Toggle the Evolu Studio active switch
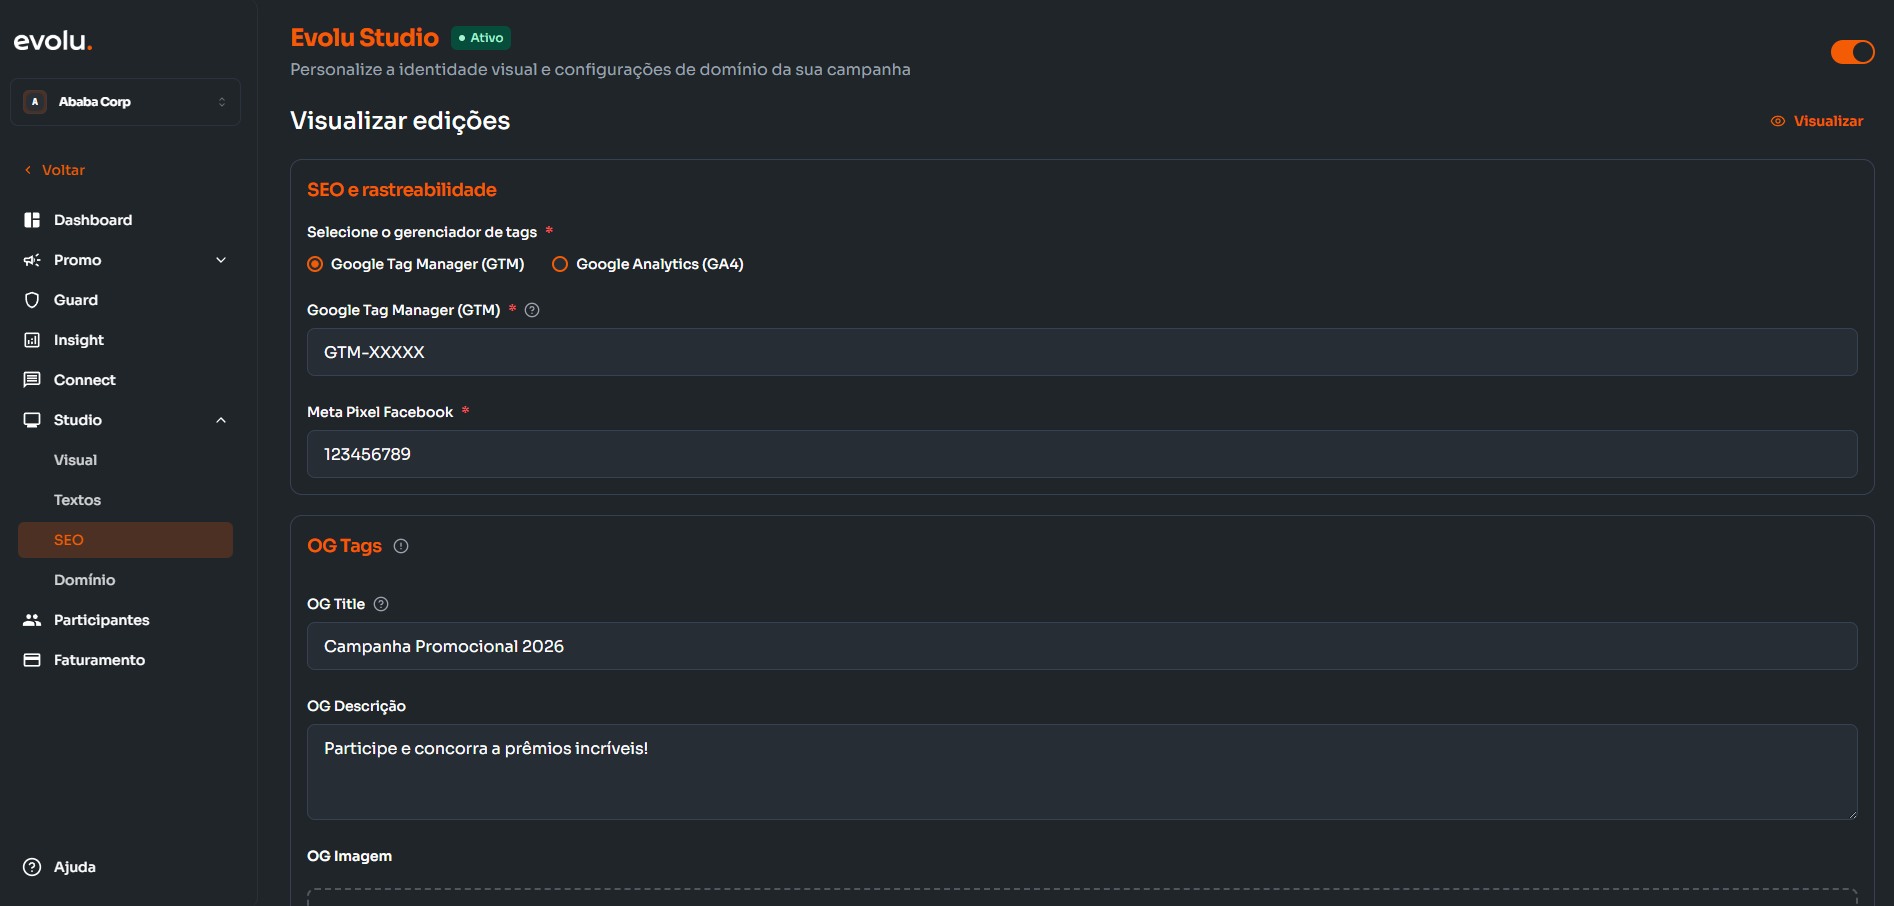The width and height of the screenshot is (1894, 906). coord(1852,52)
